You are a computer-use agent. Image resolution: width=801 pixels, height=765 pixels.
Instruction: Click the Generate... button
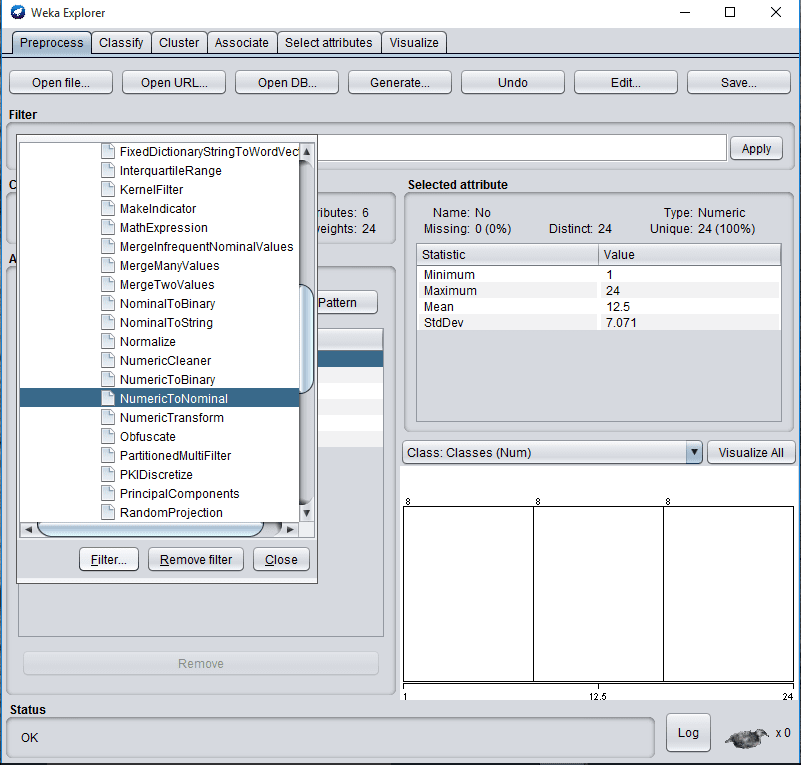(400, 83)
